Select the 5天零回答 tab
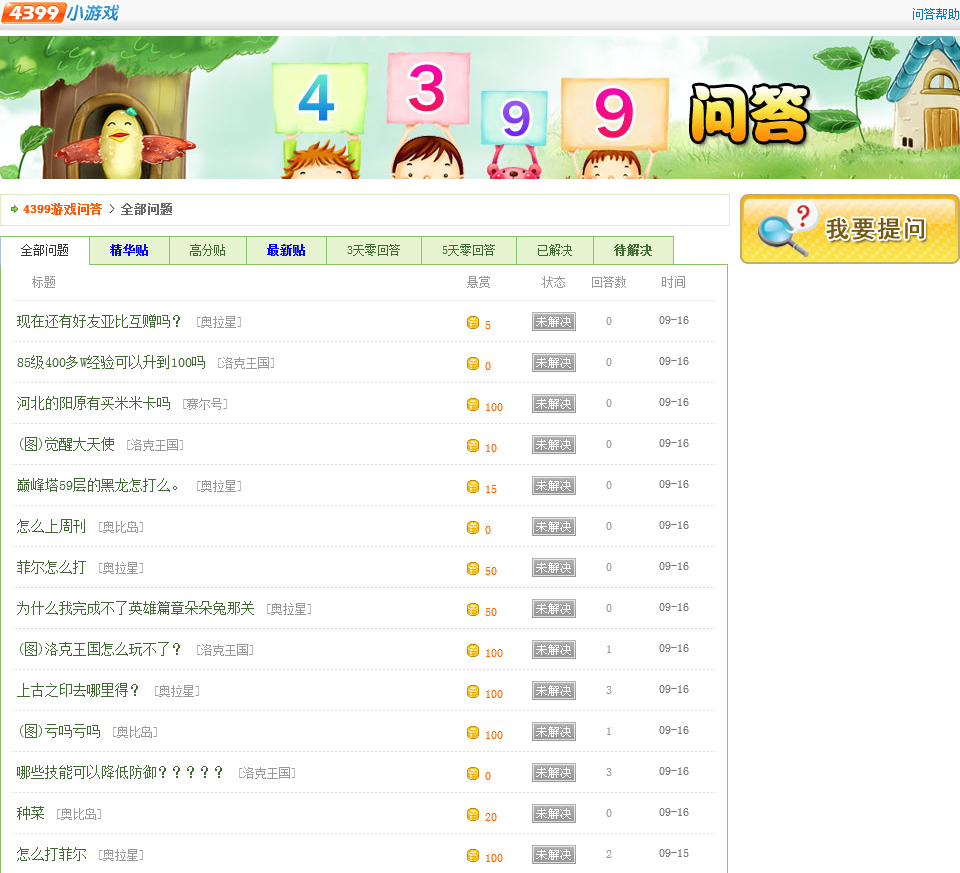Screen dimensions: 960x873 pyautogui.click(x=468, y=250)
